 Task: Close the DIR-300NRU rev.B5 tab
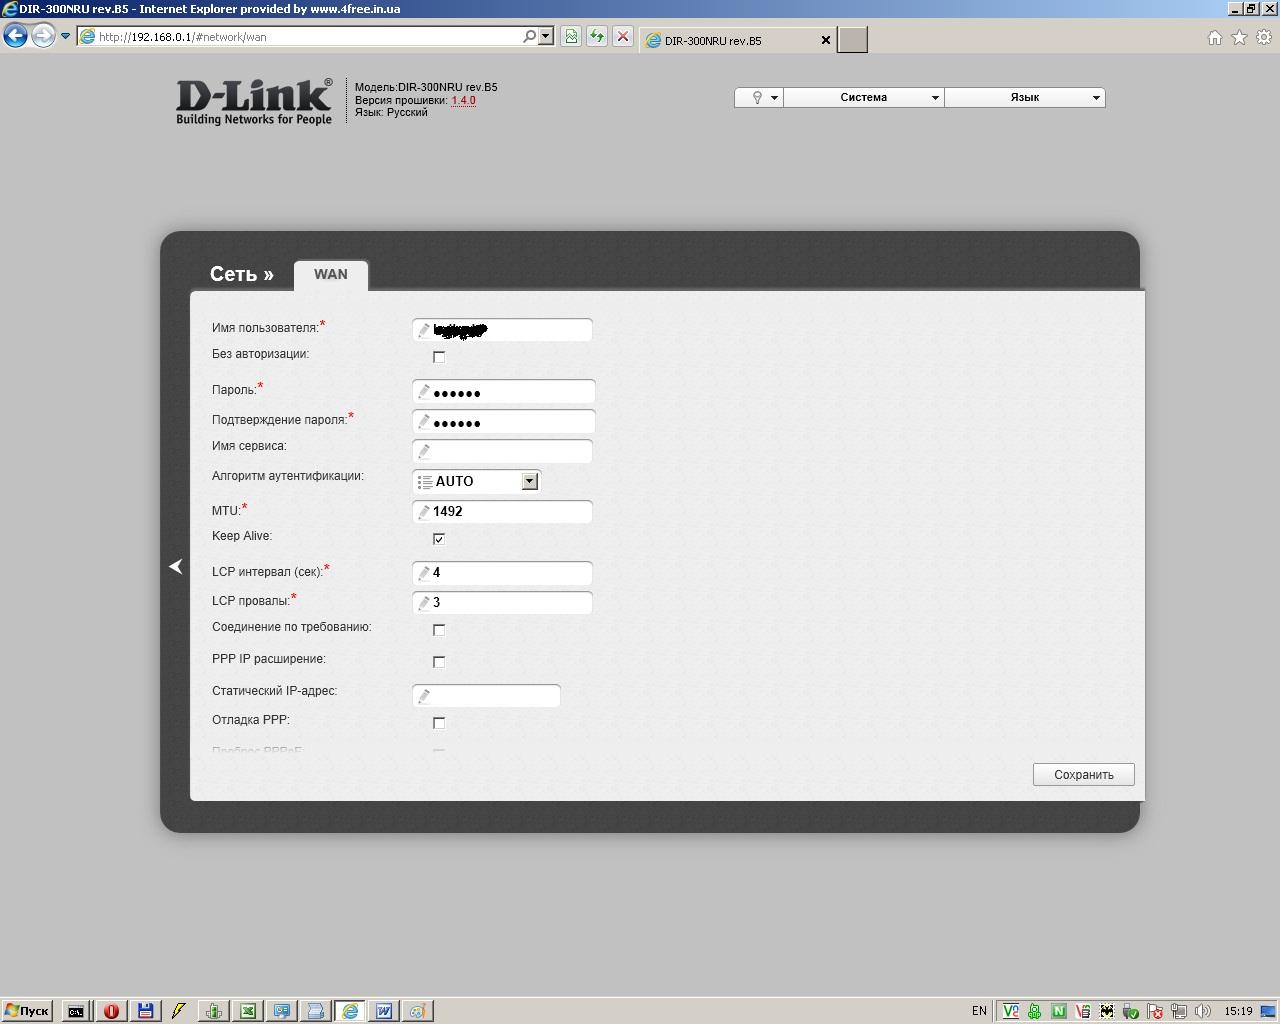click(x=826, y=40)
